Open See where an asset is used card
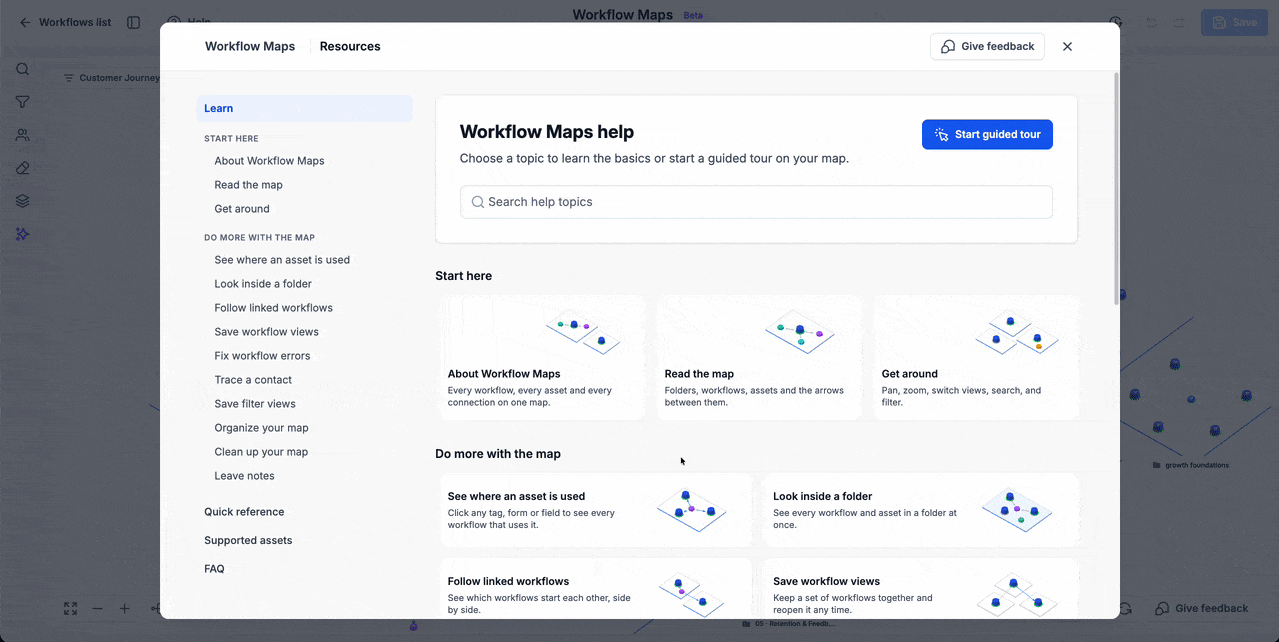Screen dimensions: 1279x642 [x=595, y=510]
